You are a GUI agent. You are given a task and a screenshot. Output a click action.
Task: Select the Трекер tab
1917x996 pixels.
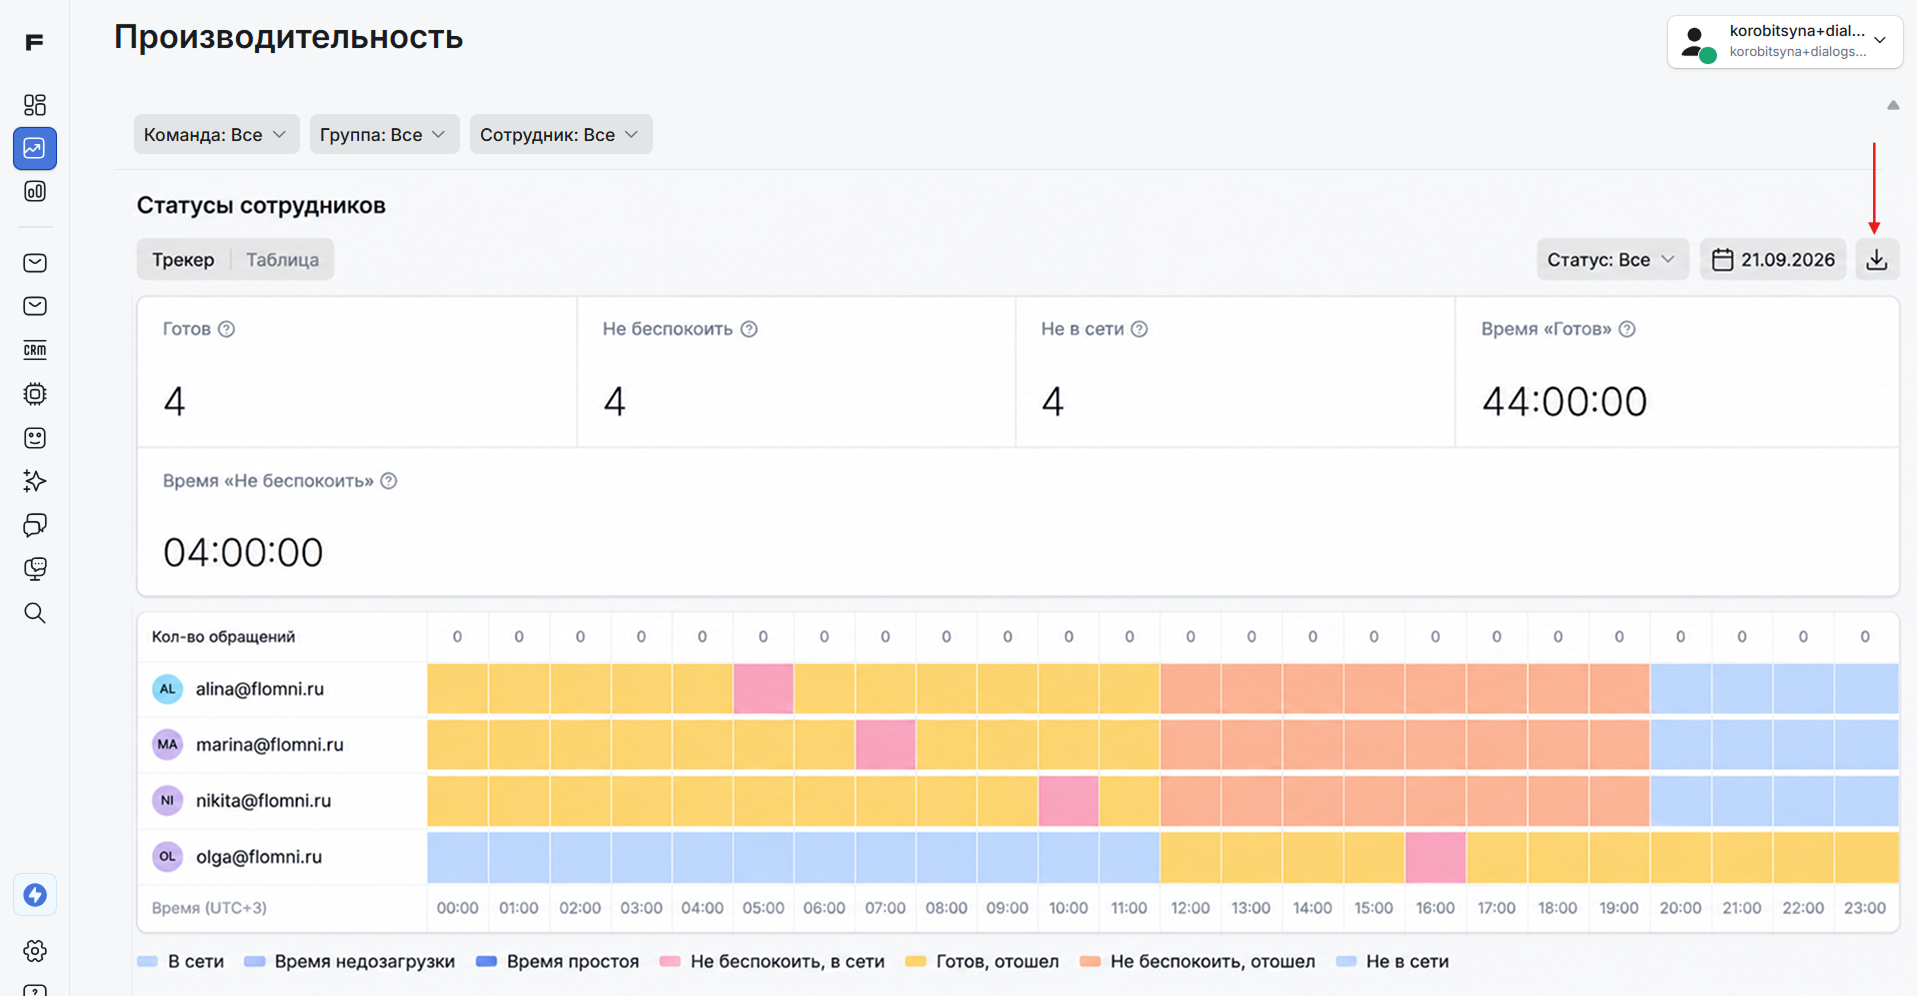coord(183,260)
